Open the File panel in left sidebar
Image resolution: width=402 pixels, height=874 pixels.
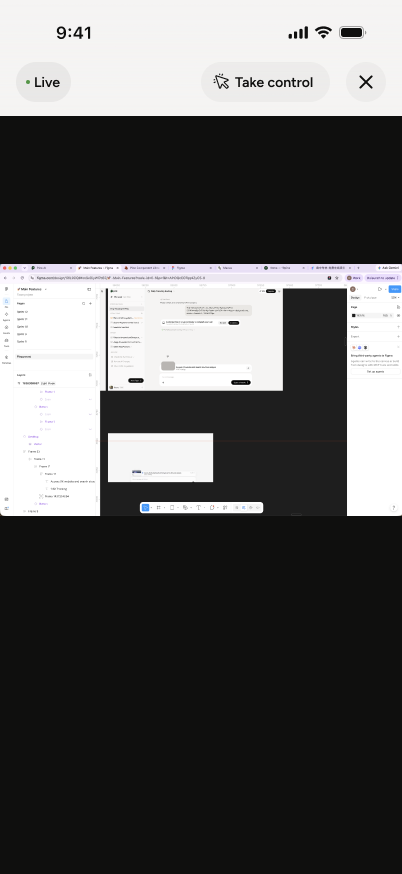coord(6,302)
